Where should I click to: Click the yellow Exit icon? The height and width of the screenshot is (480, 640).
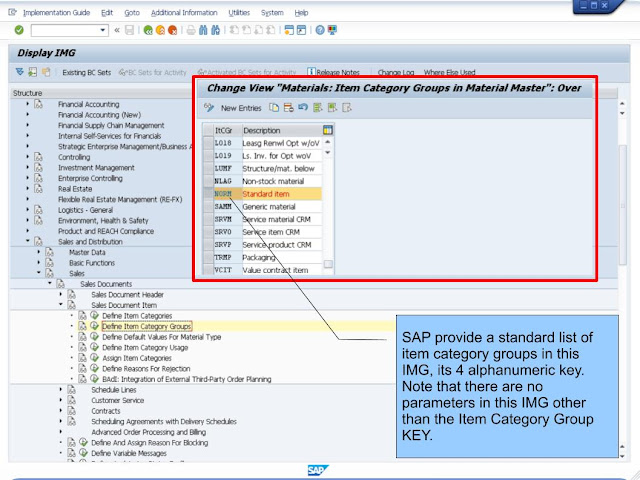point(160,30)
